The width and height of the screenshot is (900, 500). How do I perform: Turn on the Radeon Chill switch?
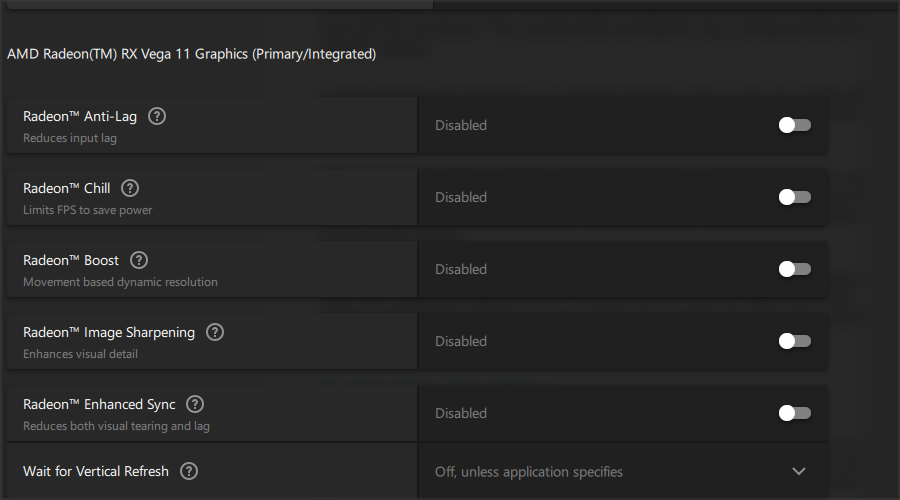[x=794, y=197]
